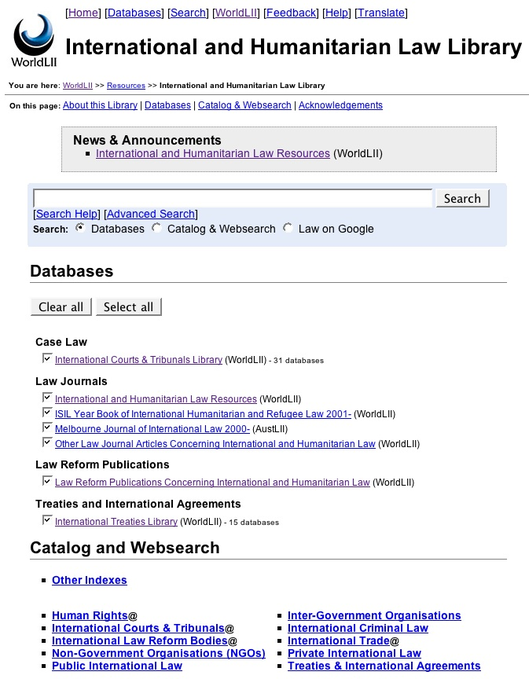
Task: Select the Catalog & Websearch radio button
Action: click(x=157, y=228)
